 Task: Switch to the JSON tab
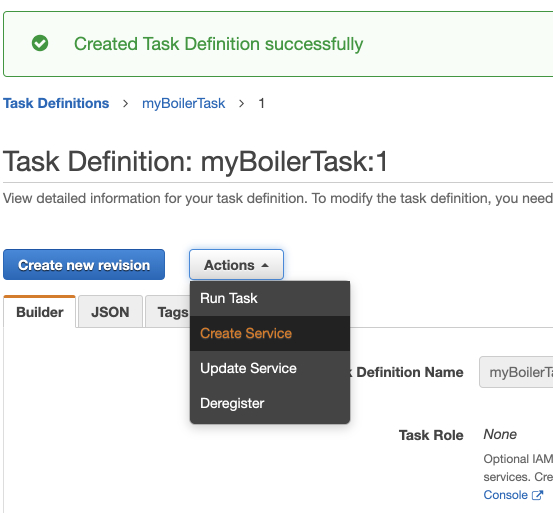tap(110, 312)
